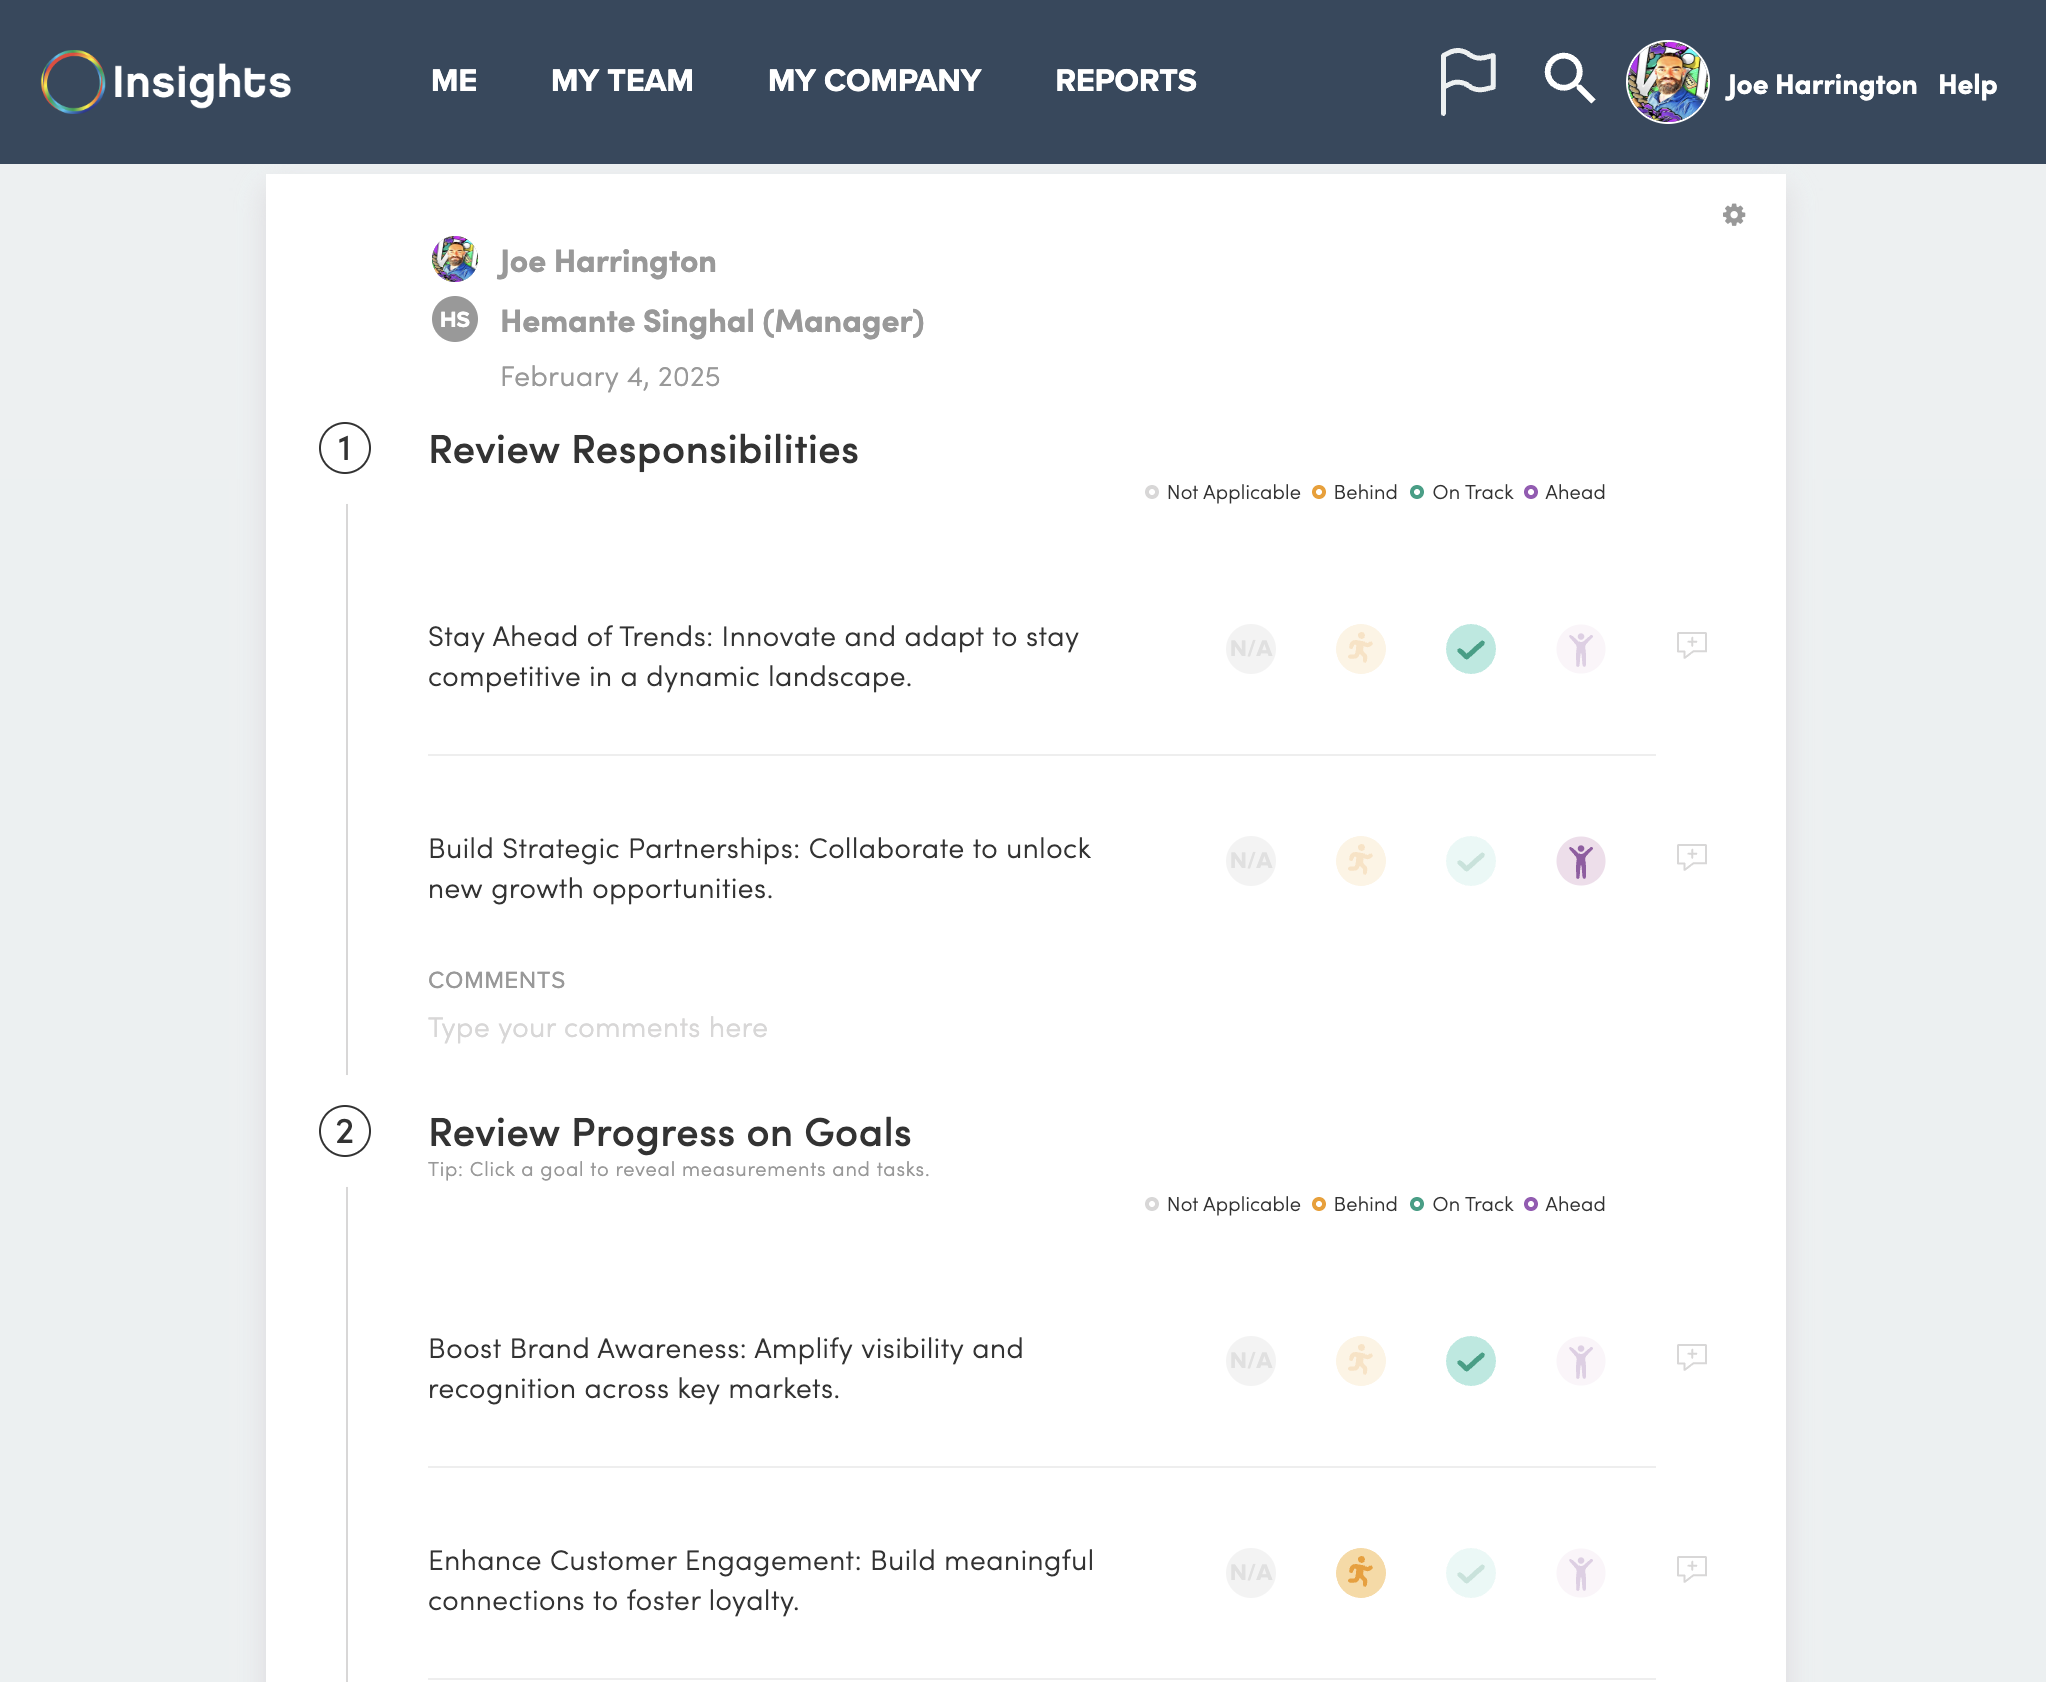Mark Stay Ahead of Trends as On Track
The height and width of the screenshot is (1682, 2046).
1470,649
